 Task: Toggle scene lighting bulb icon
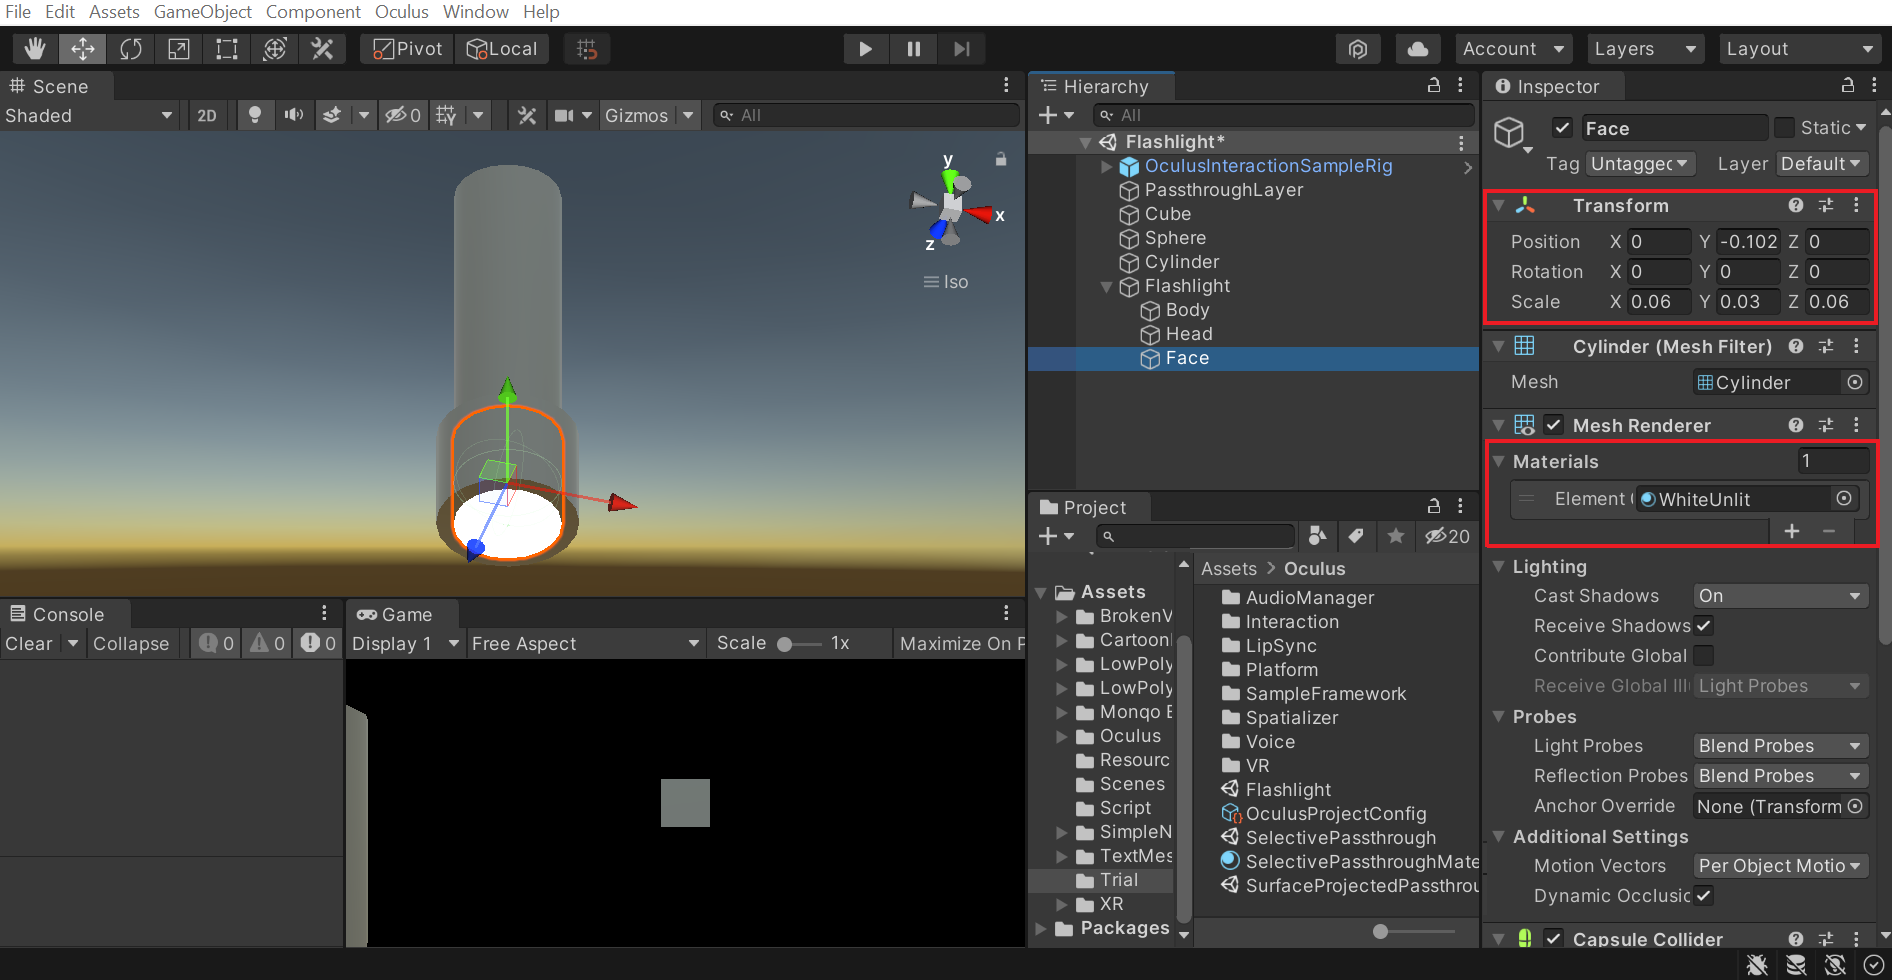pyautogui.click(x=255, y=115)
